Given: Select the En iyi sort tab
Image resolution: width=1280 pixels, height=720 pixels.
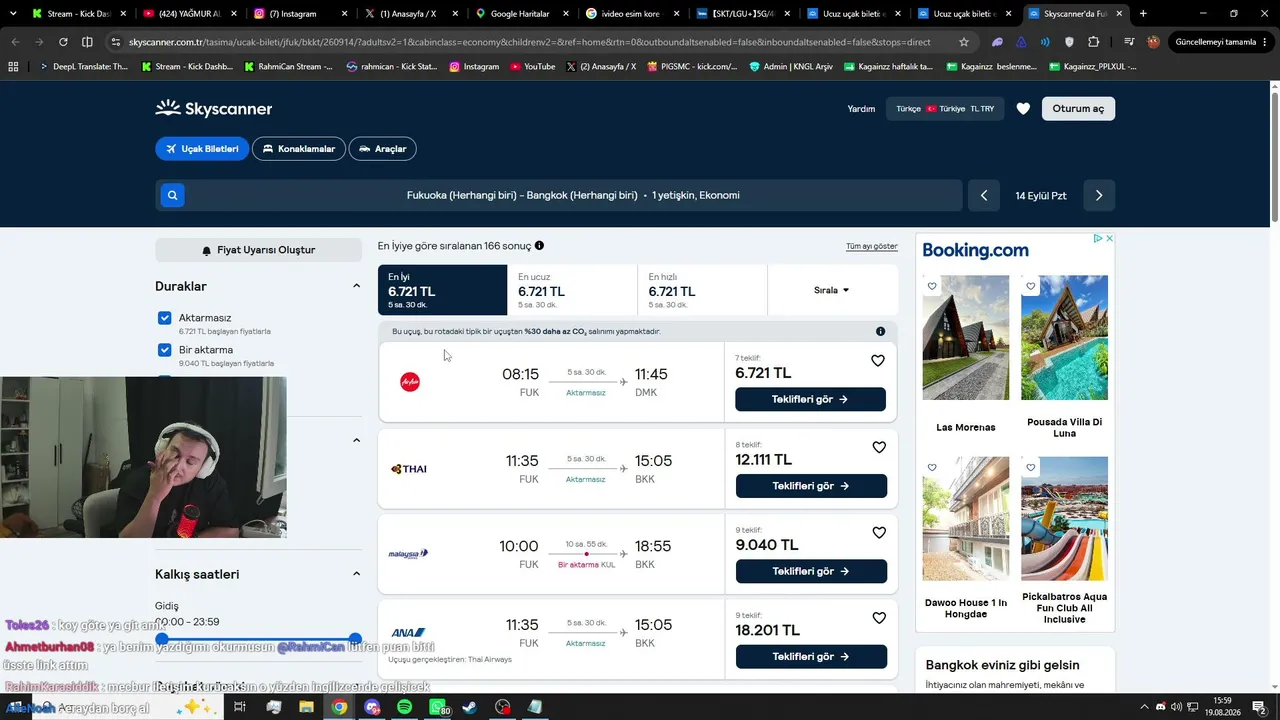Looking at the screenshot, I should tap(442, 290).
